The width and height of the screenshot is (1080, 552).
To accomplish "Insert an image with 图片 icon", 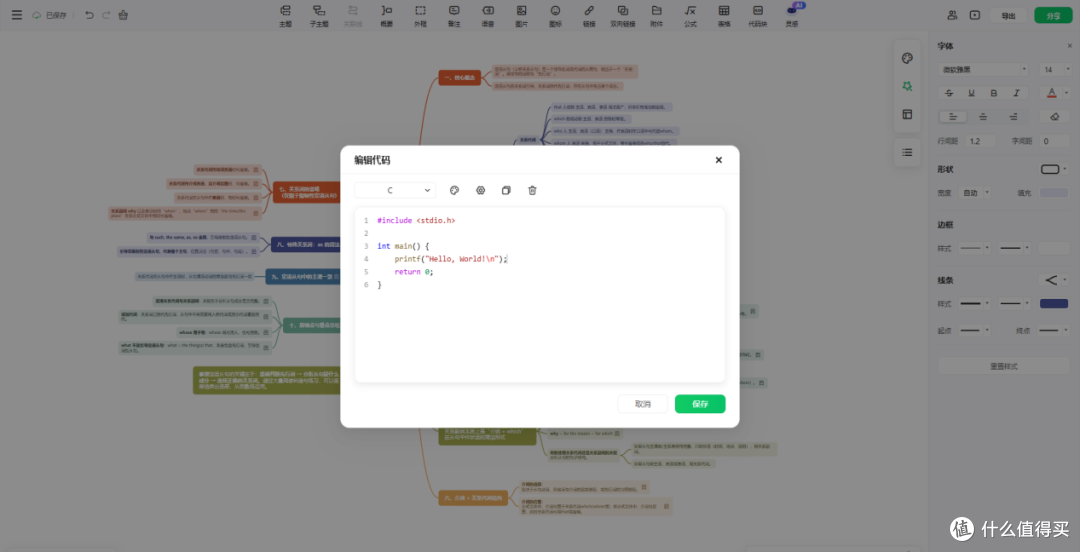I will [x=521, y=15].
